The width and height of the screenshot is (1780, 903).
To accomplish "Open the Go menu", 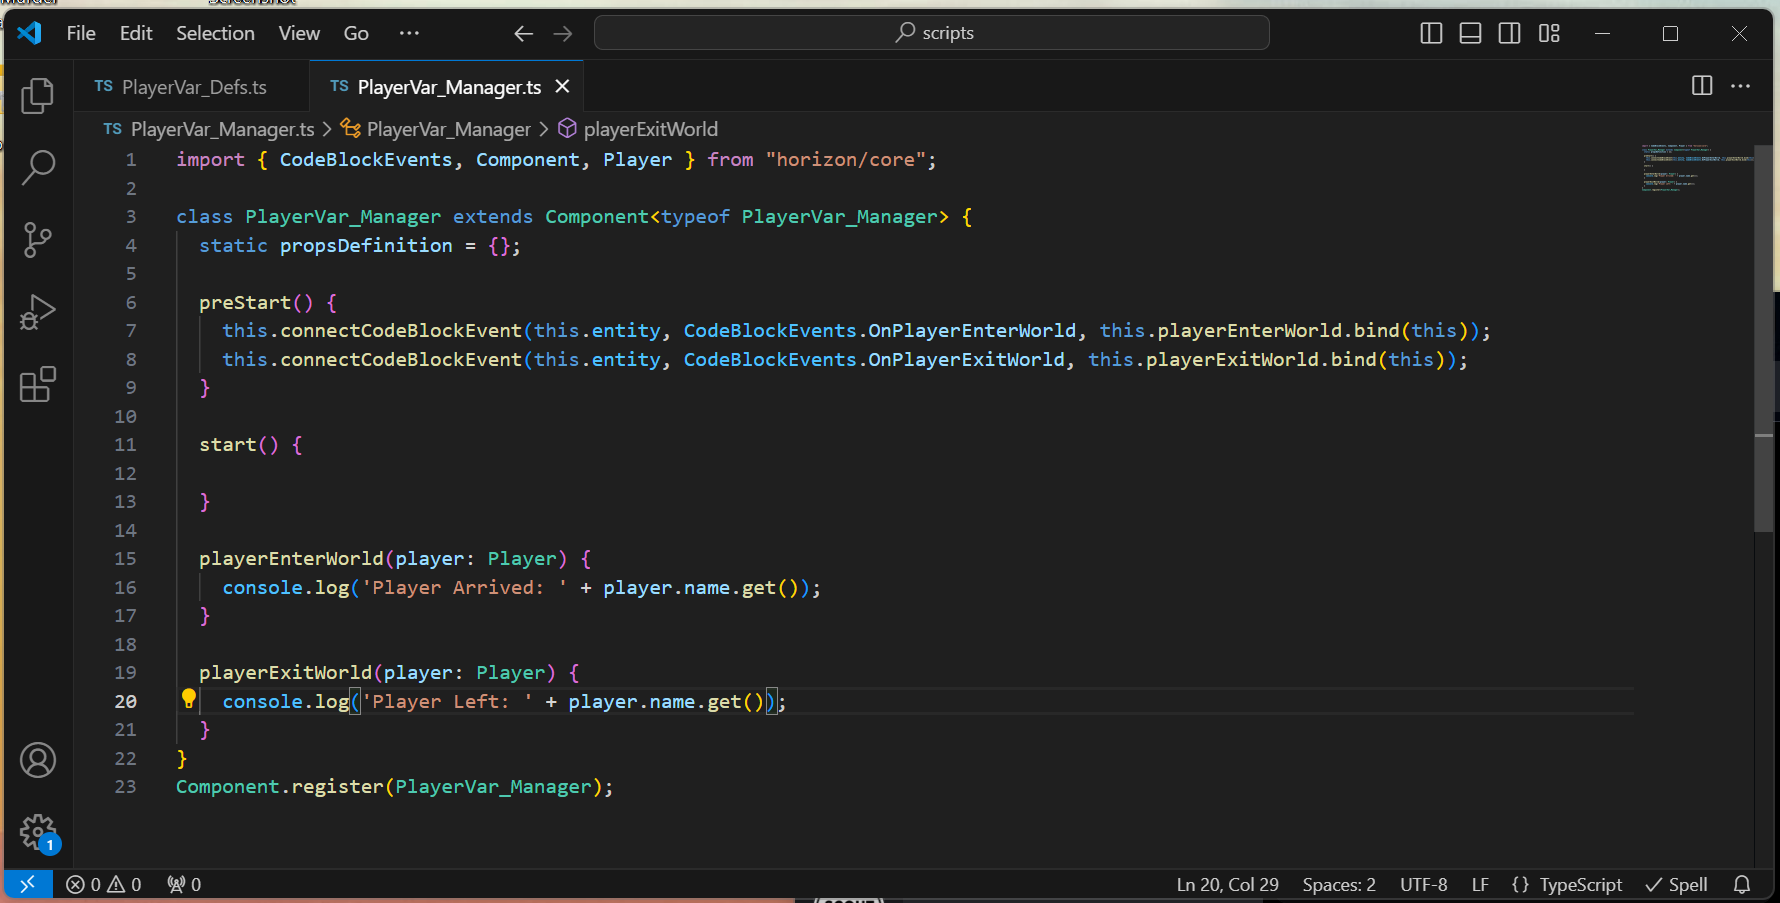I will tap(356, 33).
